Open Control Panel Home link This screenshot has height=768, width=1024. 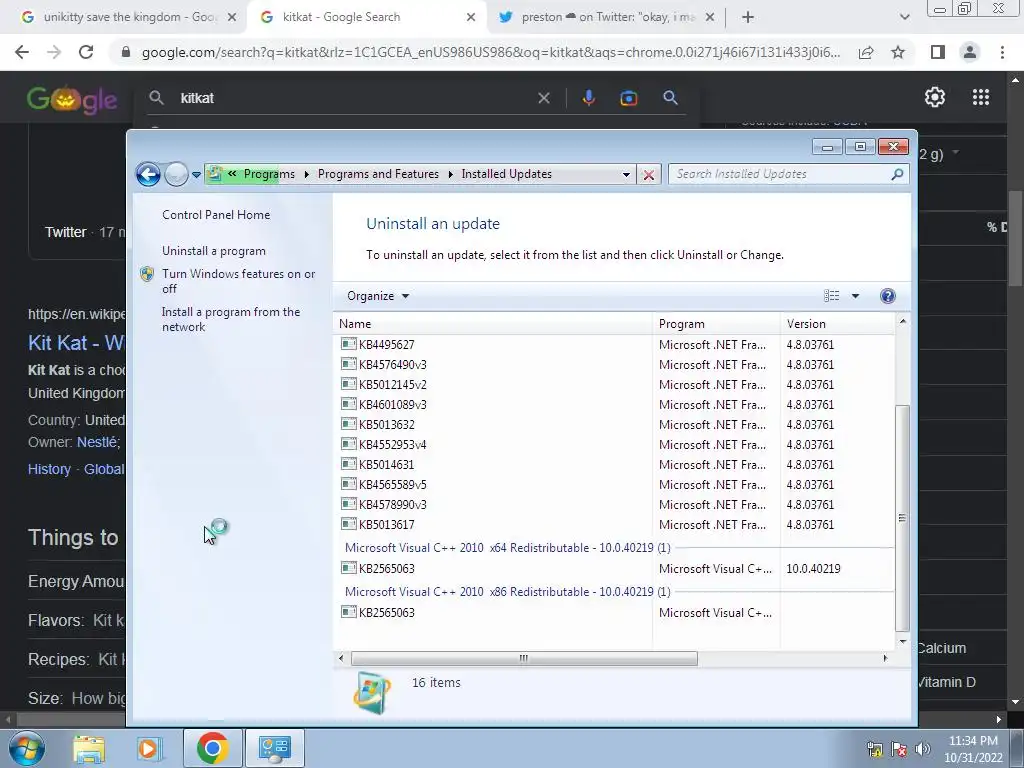click(216, 215)
